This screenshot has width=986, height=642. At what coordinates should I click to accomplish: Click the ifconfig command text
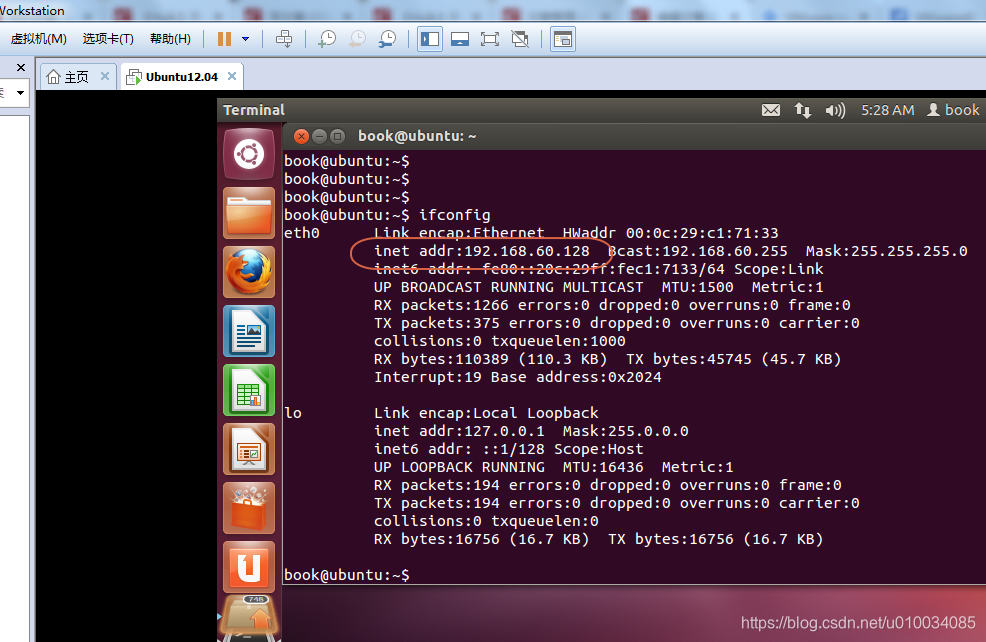pos(455,215)
